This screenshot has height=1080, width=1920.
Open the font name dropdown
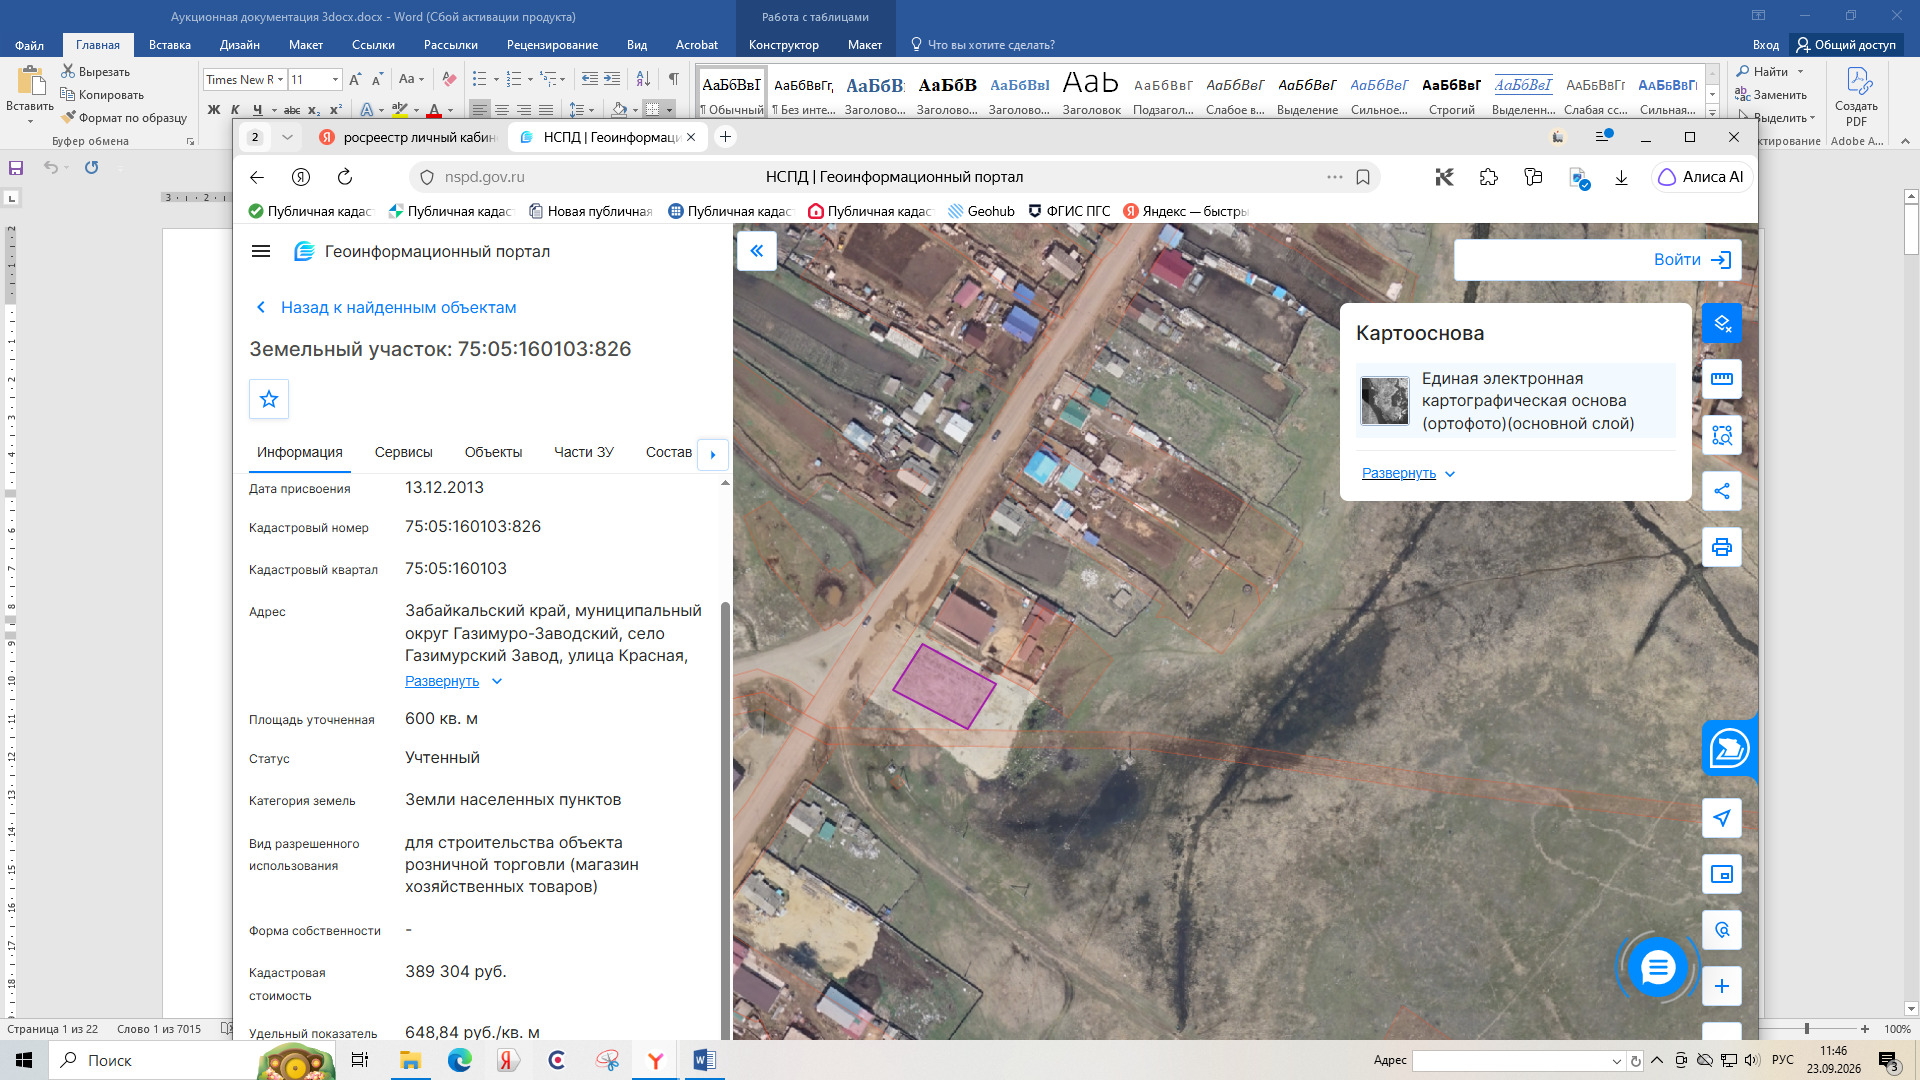[281, 79]
